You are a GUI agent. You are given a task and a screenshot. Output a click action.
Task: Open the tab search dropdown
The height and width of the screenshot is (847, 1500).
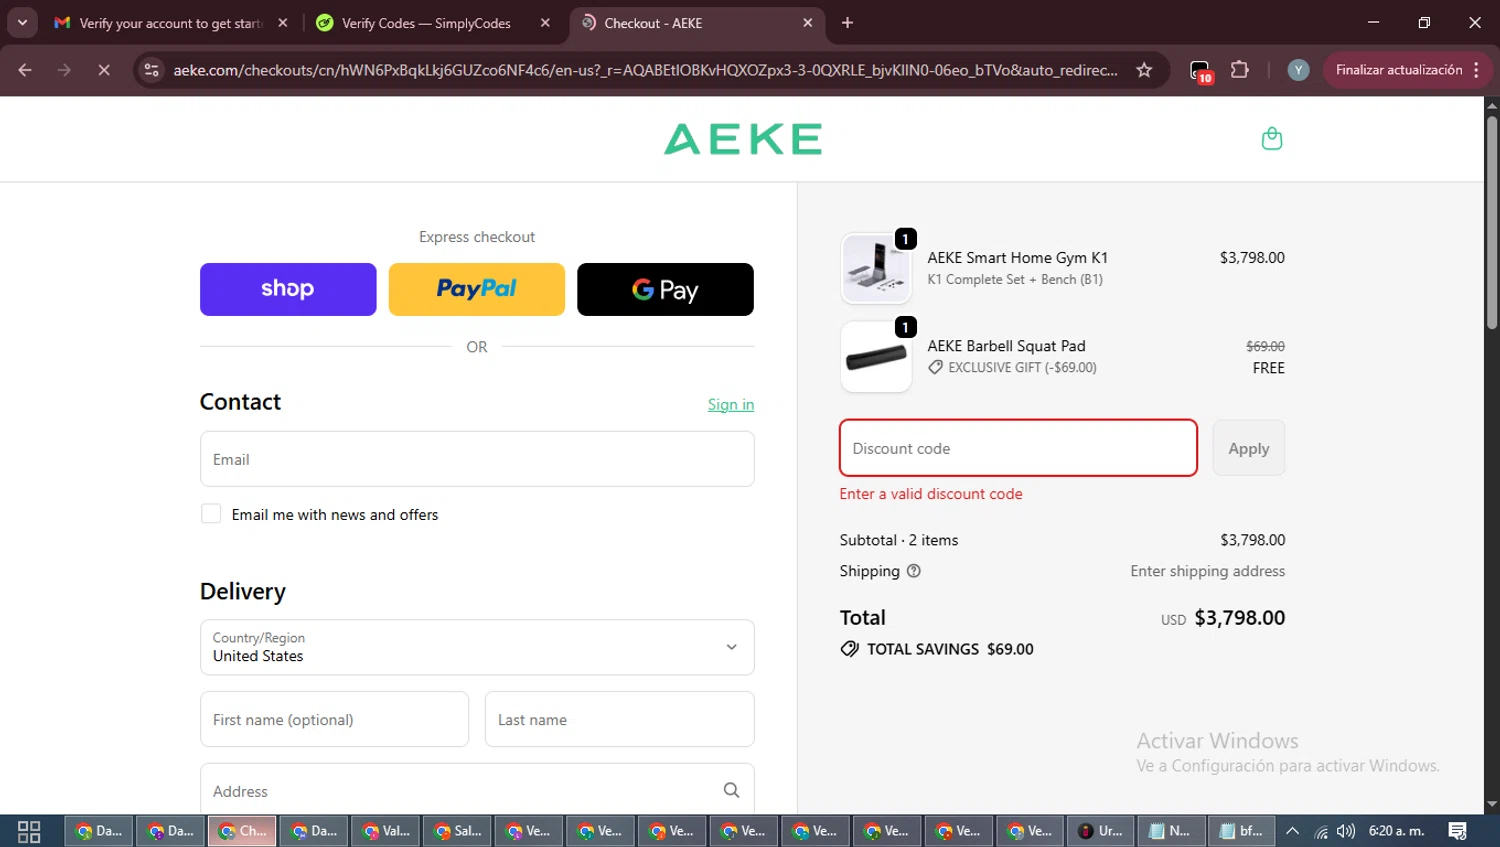[x=22, y=23]
